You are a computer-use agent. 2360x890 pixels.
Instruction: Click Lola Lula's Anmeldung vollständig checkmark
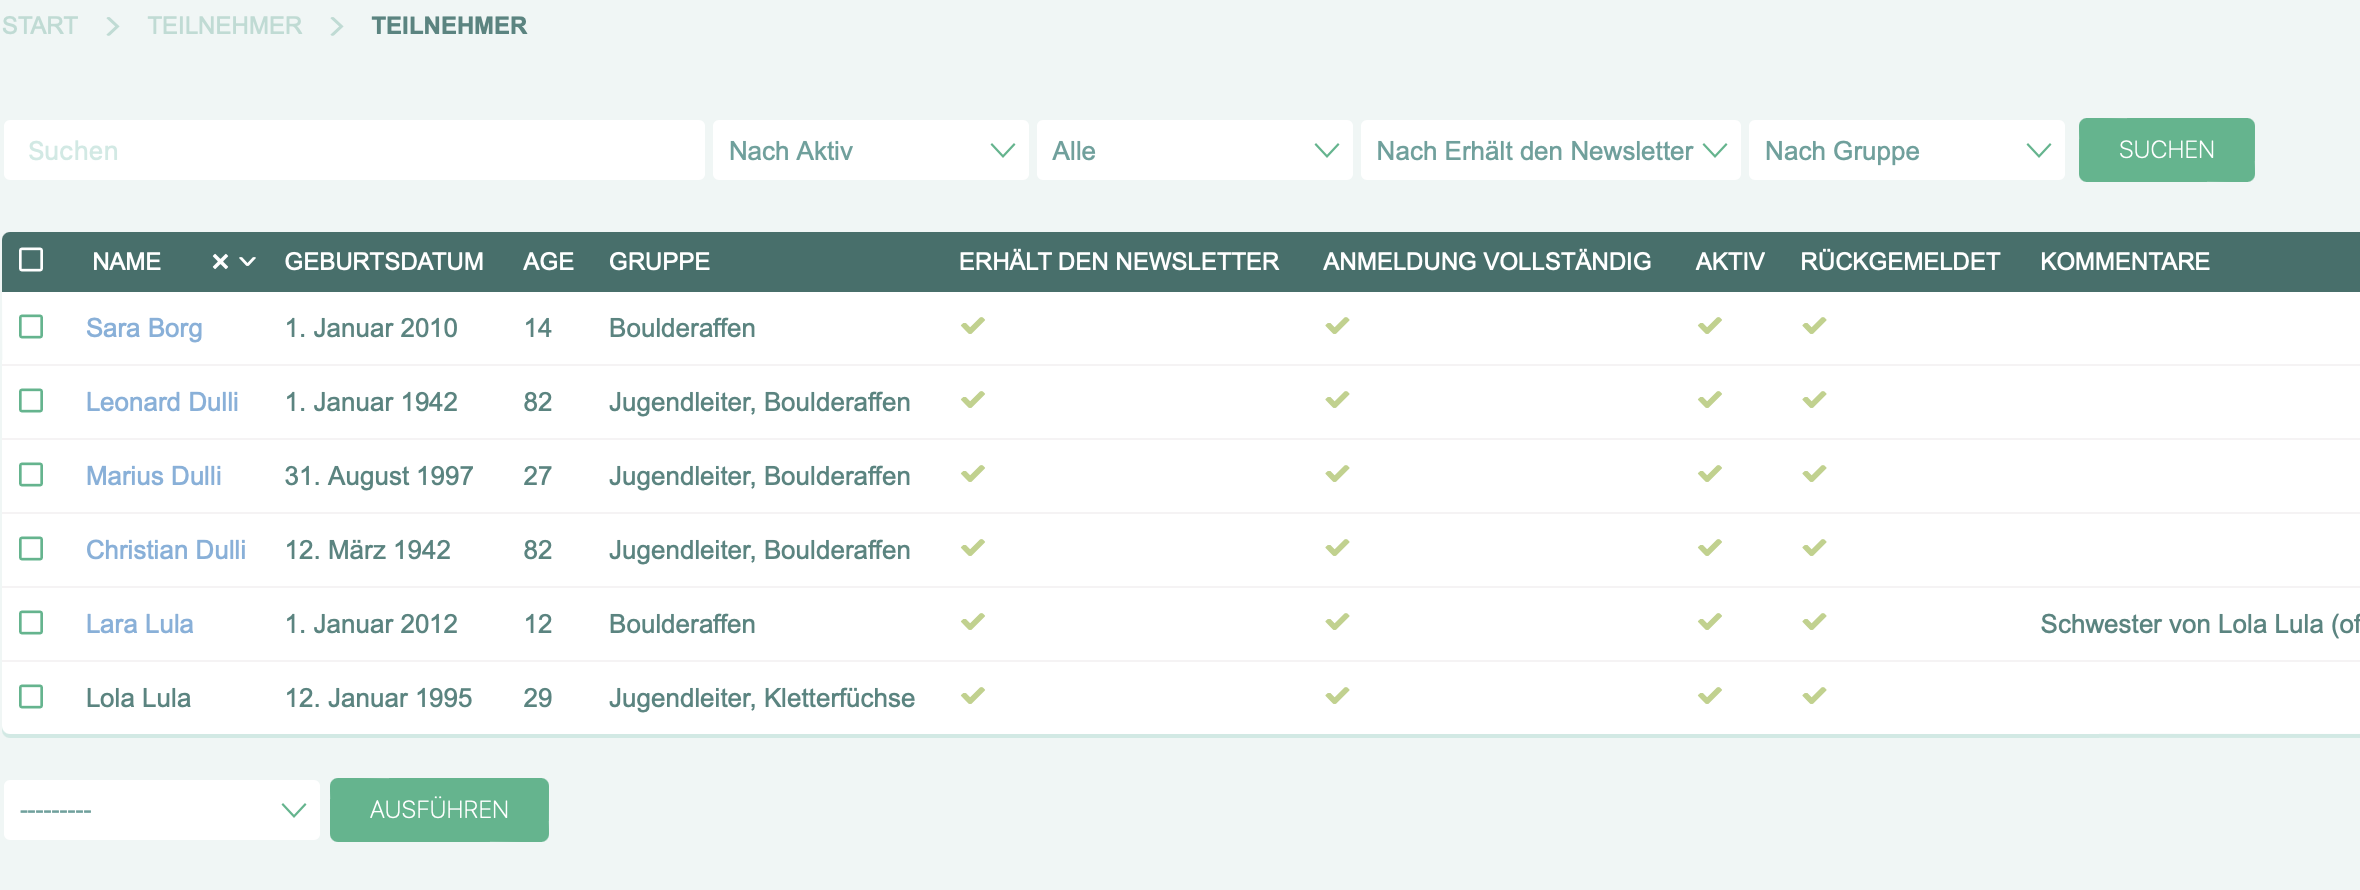pyautogui.click(x=1337, y=696)
